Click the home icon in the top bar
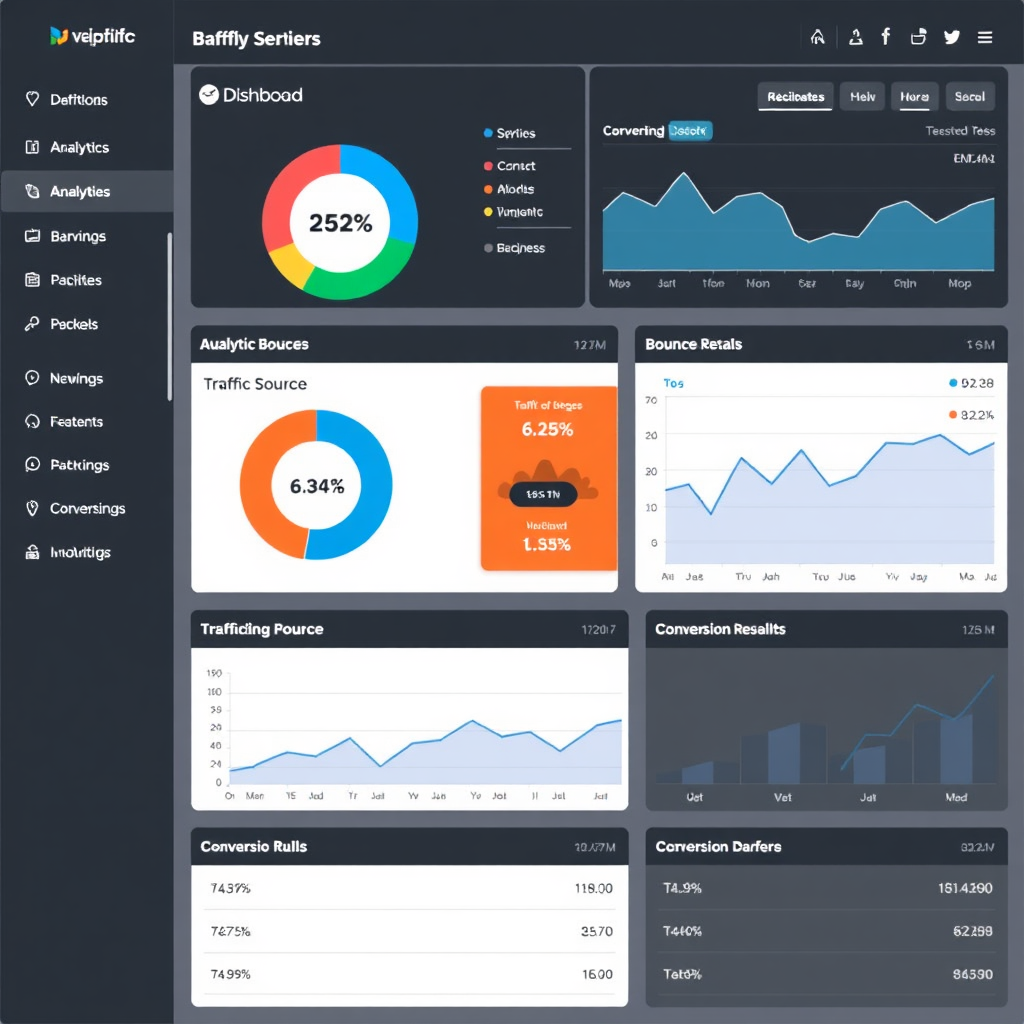Screen dimensions: 1024x1024 point(818,36)
